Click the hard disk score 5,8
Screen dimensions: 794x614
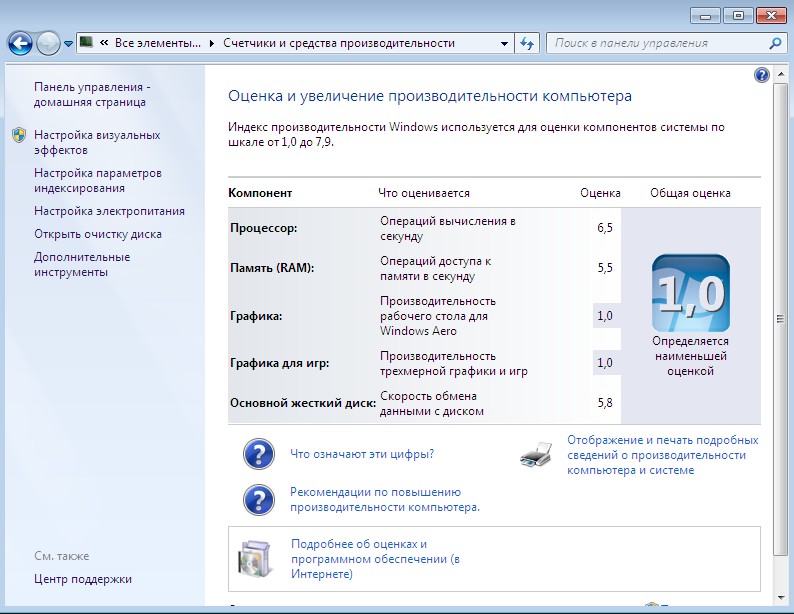coord(605,403)
